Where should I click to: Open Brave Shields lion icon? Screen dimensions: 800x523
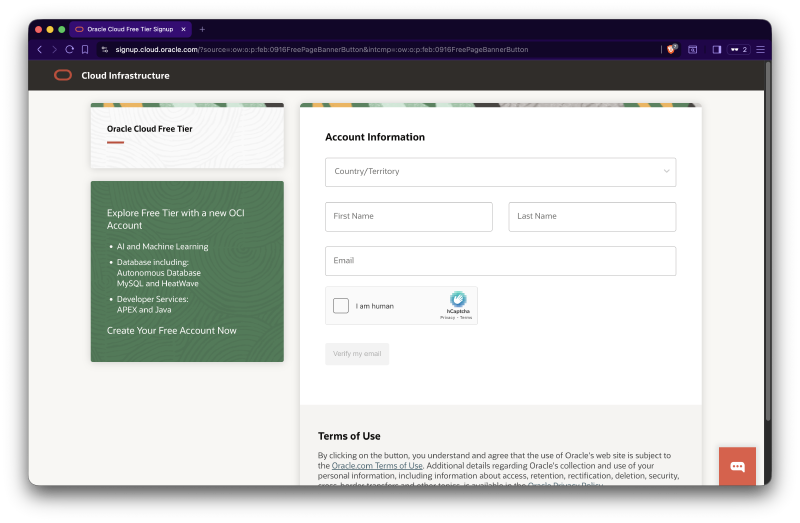[671, 49]
